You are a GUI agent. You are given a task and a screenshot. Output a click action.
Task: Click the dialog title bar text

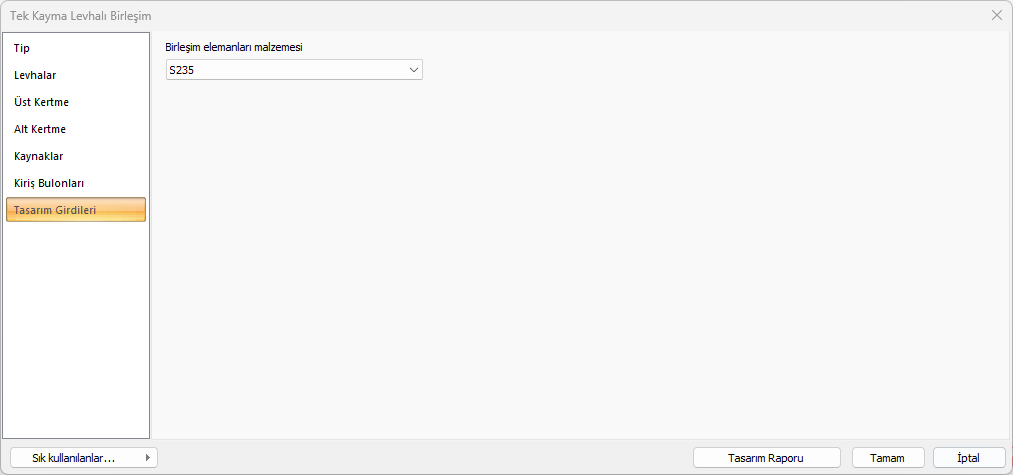[x=81, y=16]
